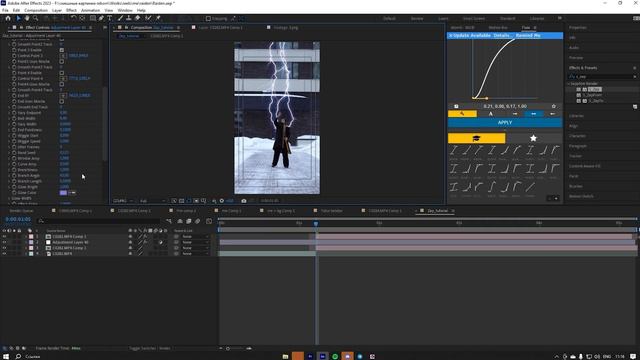This screenshot has width=640, height=360.
Task: Click Toggle Switches / Modes button
Action: point(149,348)
